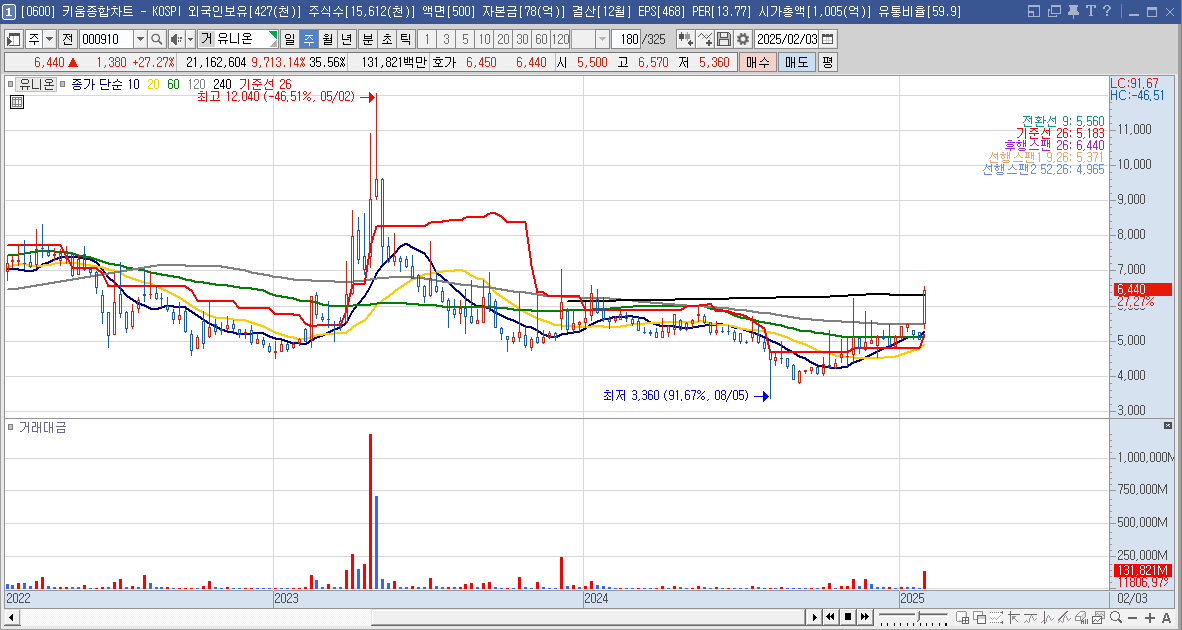Screen dimensions: 1182x630
Task: Click the 120 interval button
Action: (x=560, y=39)
